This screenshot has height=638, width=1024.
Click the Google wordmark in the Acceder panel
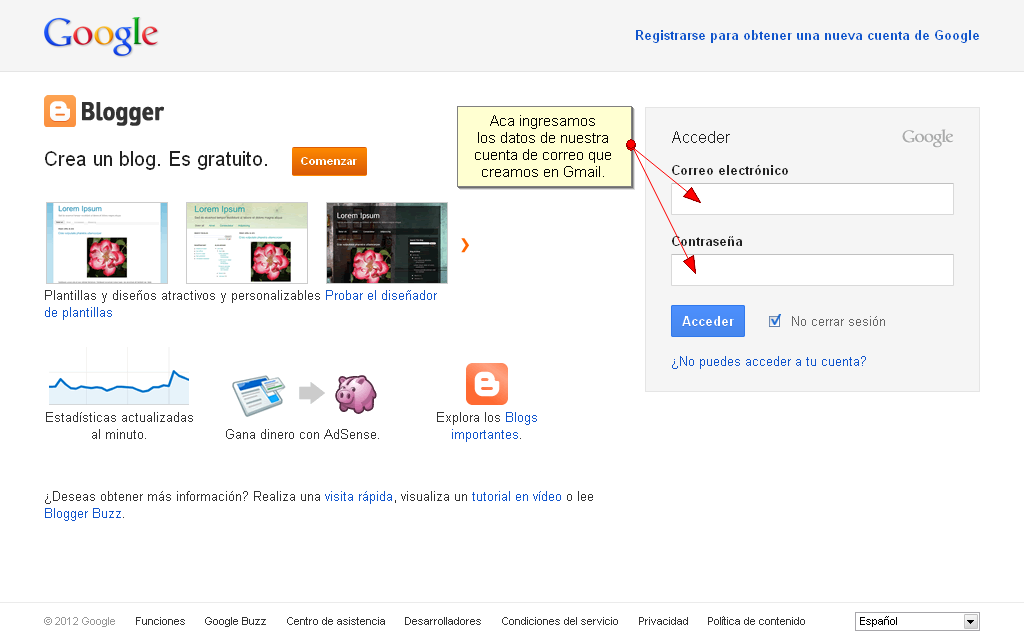pyautogui.click(x=926, y=137)
